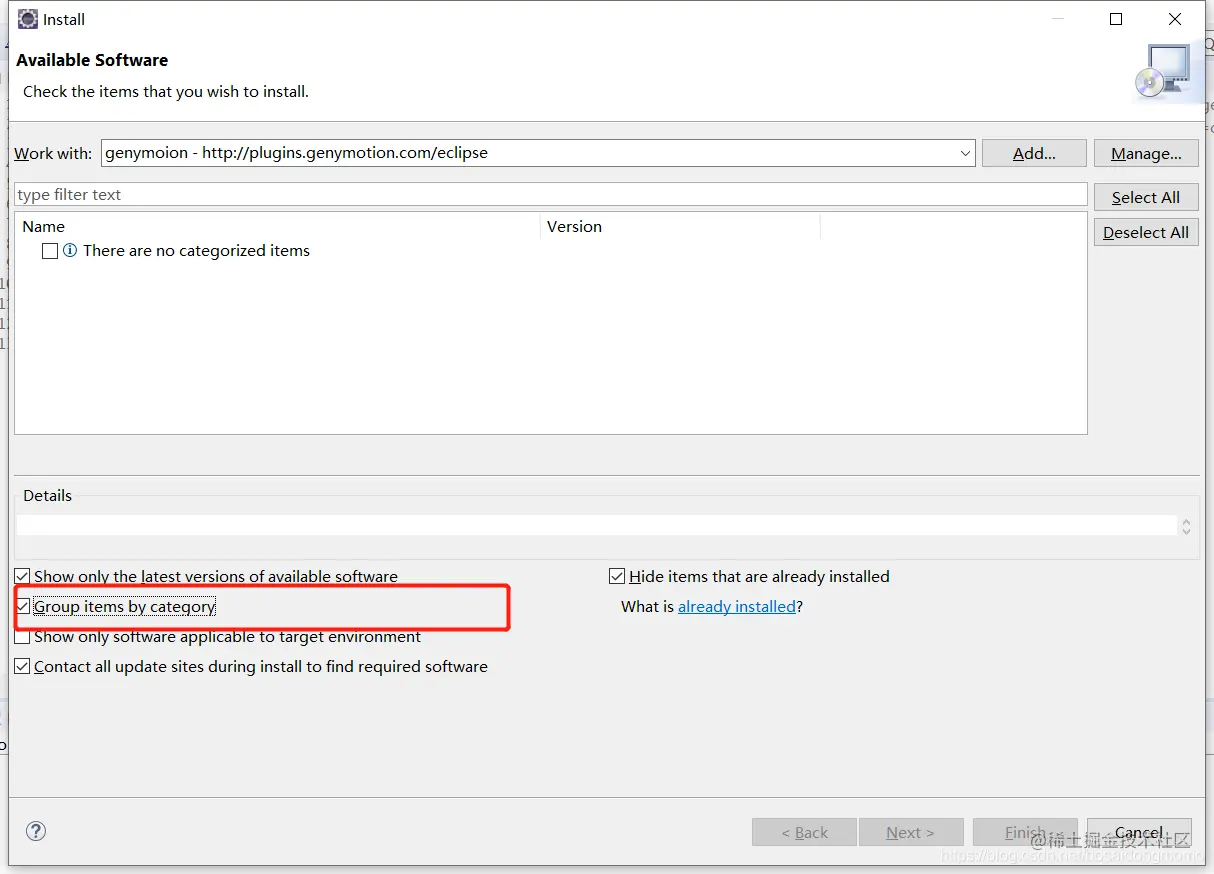This screenshot has width=1214, height=874.
Task: Click the Version column header
Action: (x=680, y=227)
